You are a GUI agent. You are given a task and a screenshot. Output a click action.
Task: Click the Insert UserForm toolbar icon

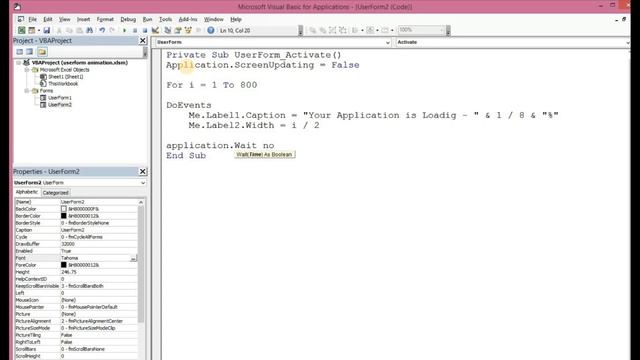coord(31,30)
